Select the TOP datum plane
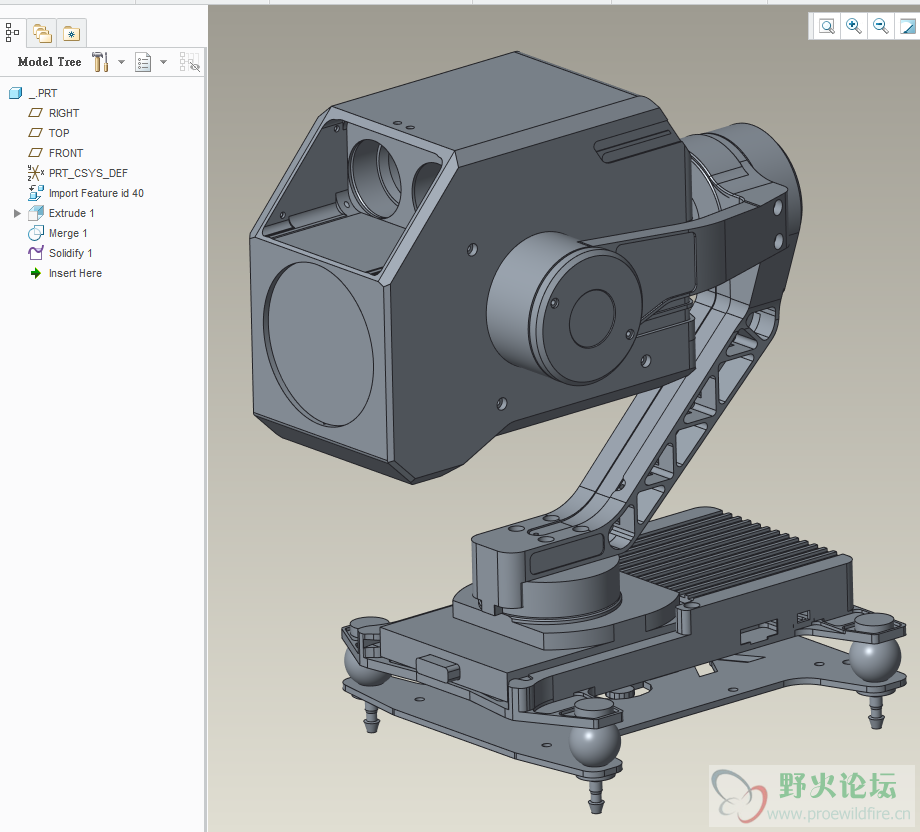This screenshot has width=920, height=832. pyautogui.click(x=59, y=133)
